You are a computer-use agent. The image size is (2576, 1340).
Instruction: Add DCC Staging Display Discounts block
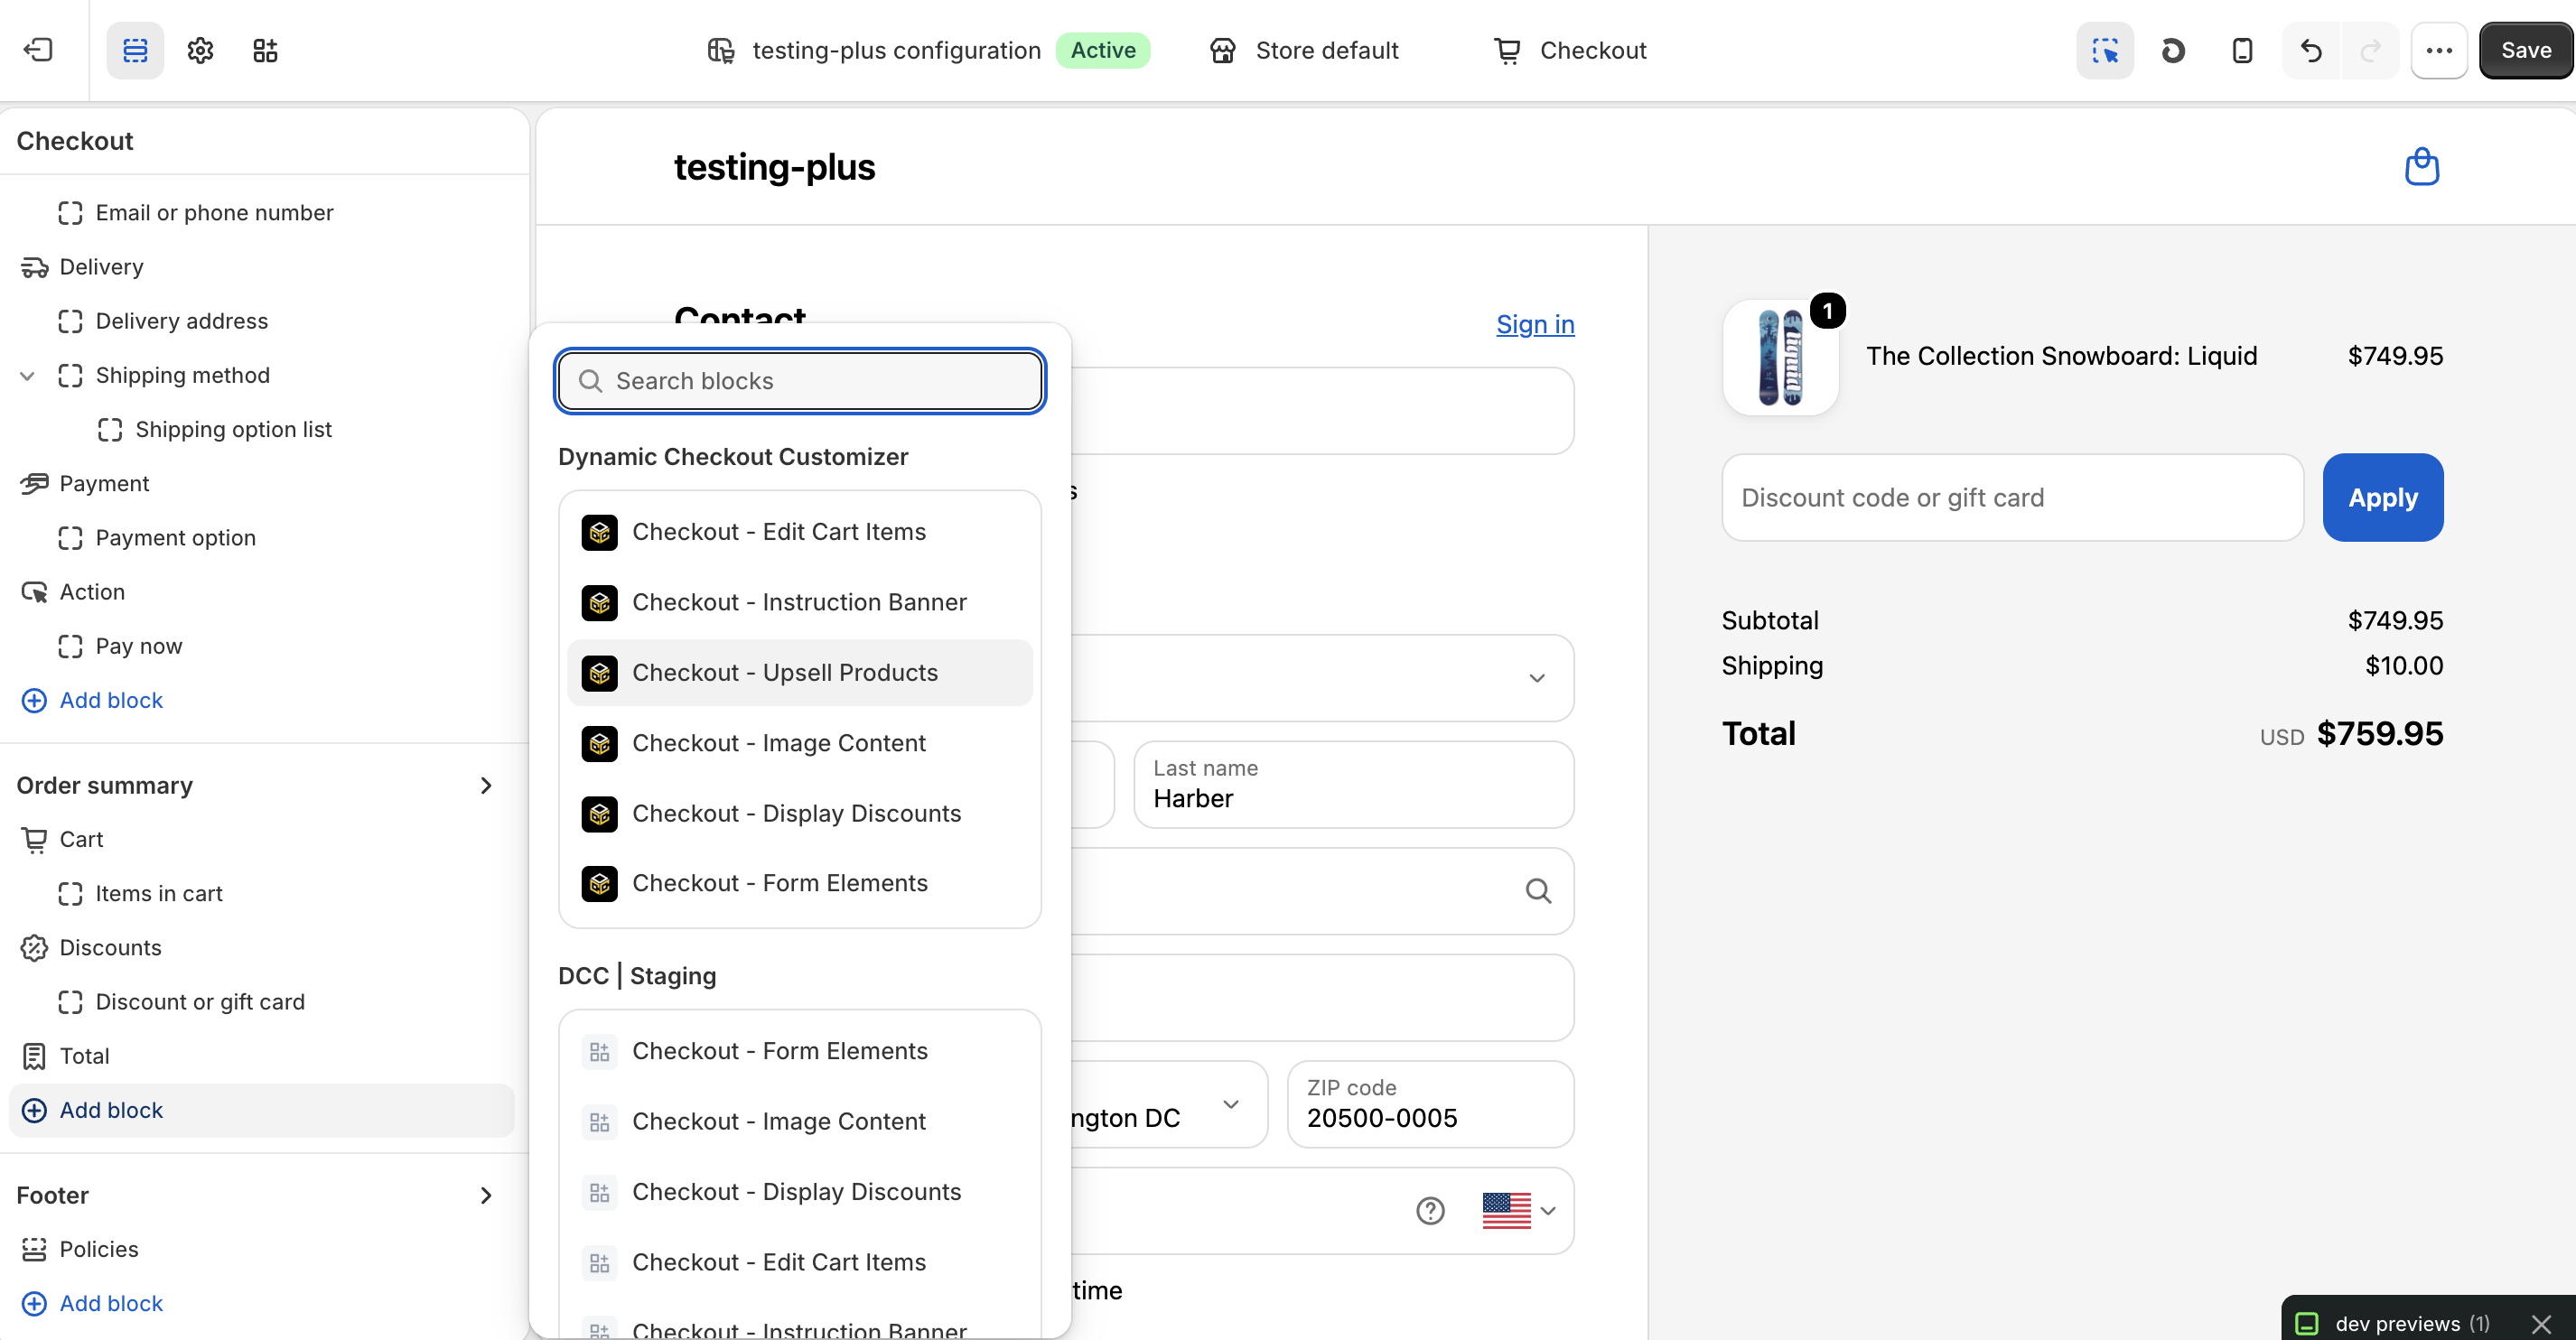pyautogui.click(x=800, y=1192)
